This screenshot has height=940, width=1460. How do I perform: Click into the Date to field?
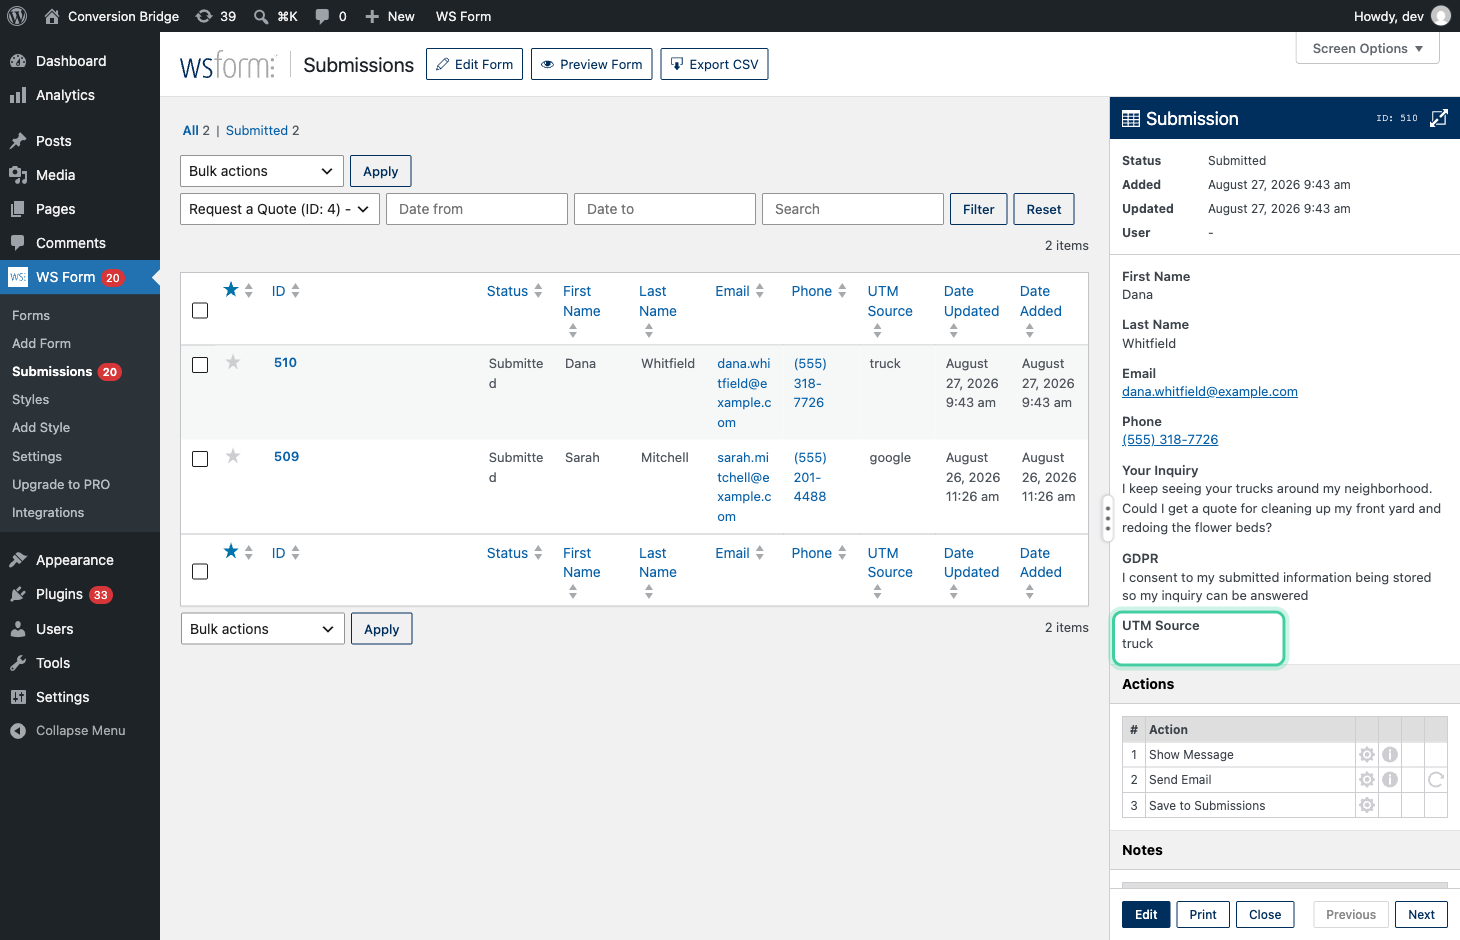tap(665, 209)
